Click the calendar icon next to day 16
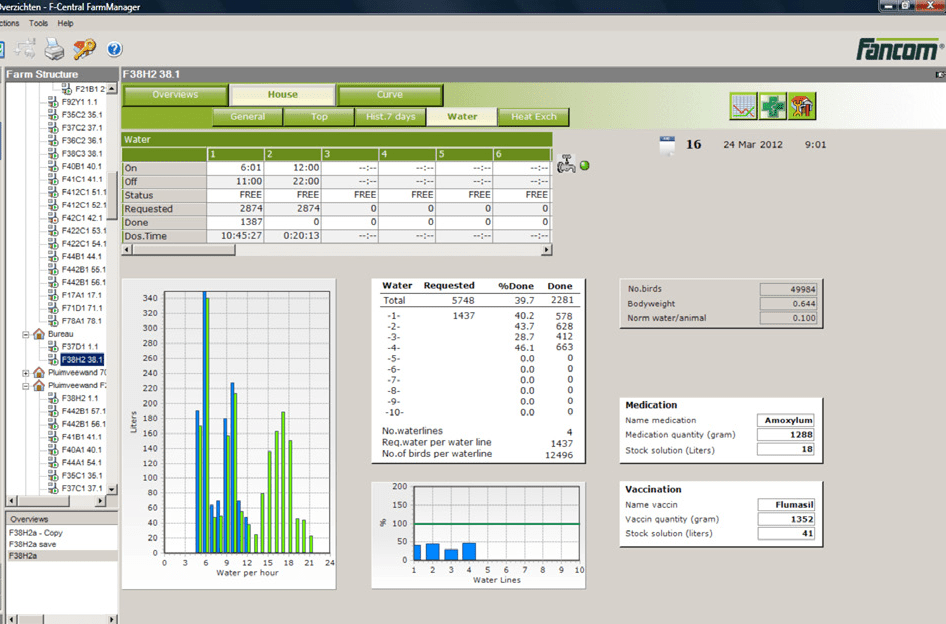The height and width of the screenshot is (624, 946). pos(667,145)
